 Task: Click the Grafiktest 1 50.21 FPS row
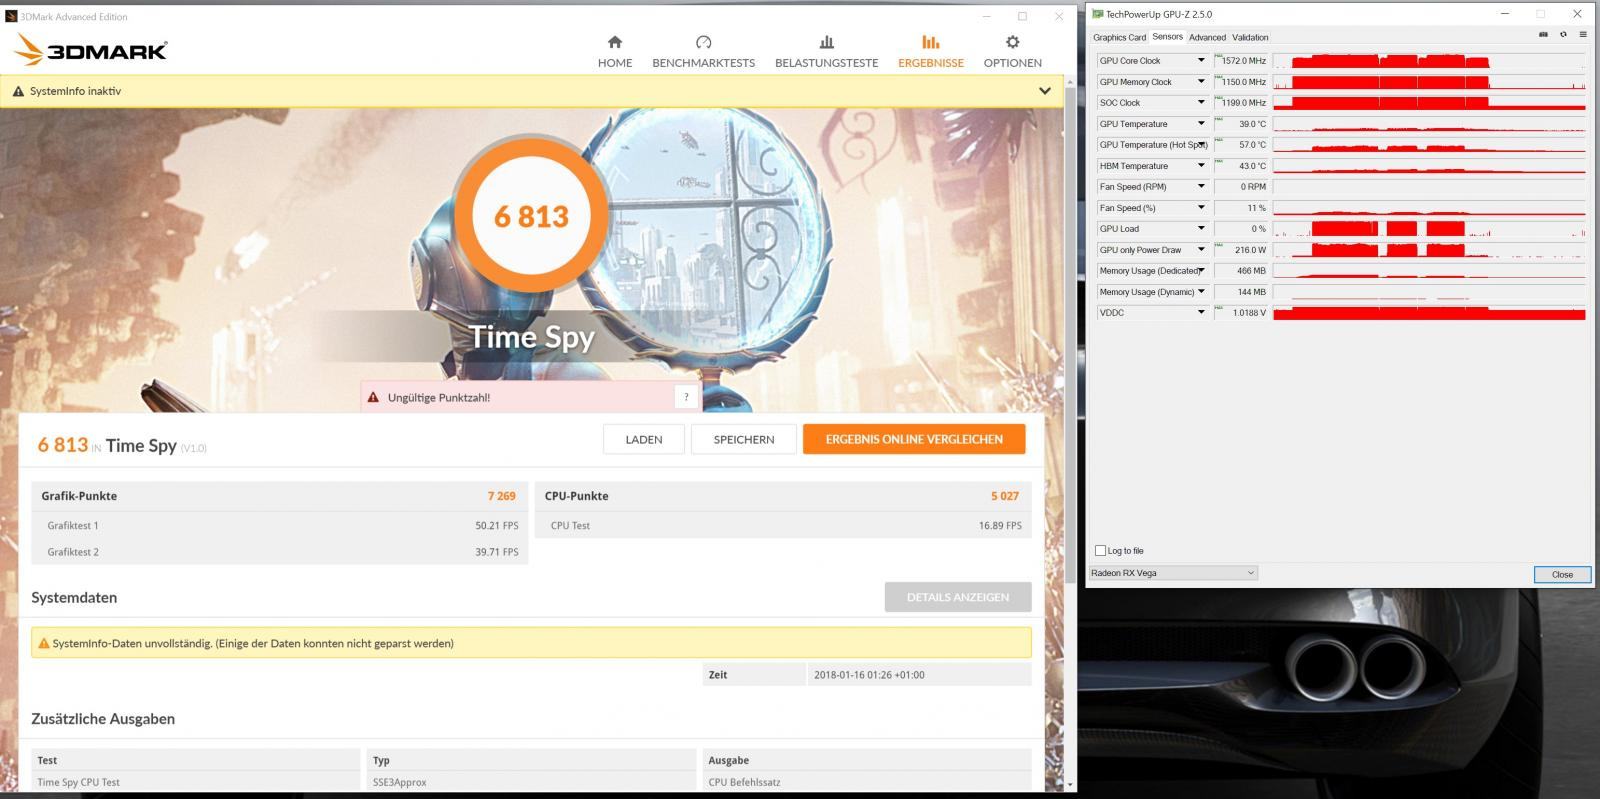pos(280,525)
